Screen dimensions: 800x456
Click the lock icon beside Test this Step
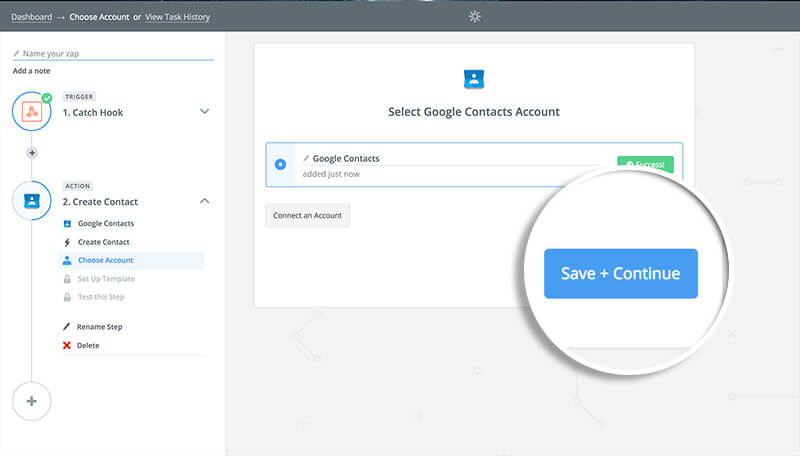coord(67,297)
